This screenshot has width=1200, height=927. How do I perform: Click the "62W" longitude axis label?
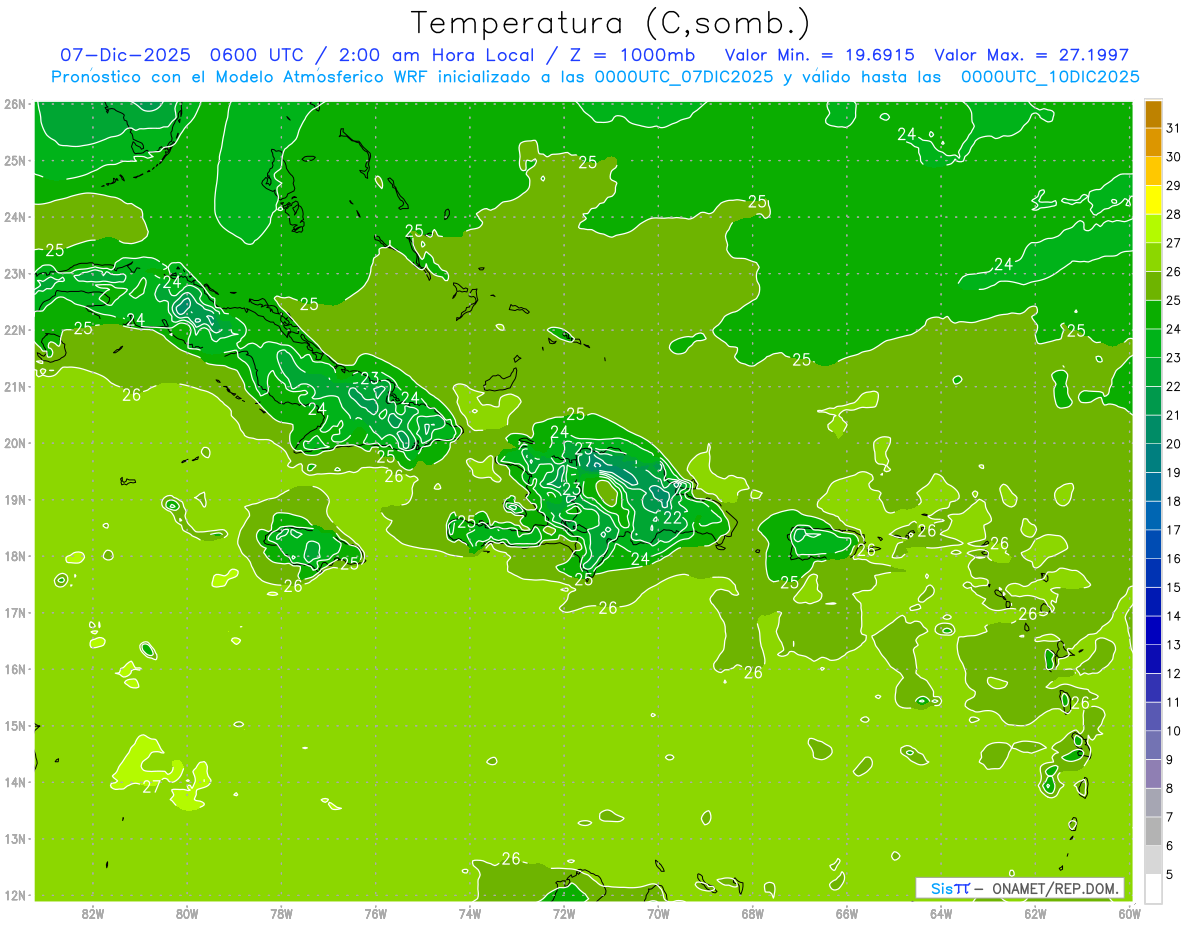click(1035, 913)
